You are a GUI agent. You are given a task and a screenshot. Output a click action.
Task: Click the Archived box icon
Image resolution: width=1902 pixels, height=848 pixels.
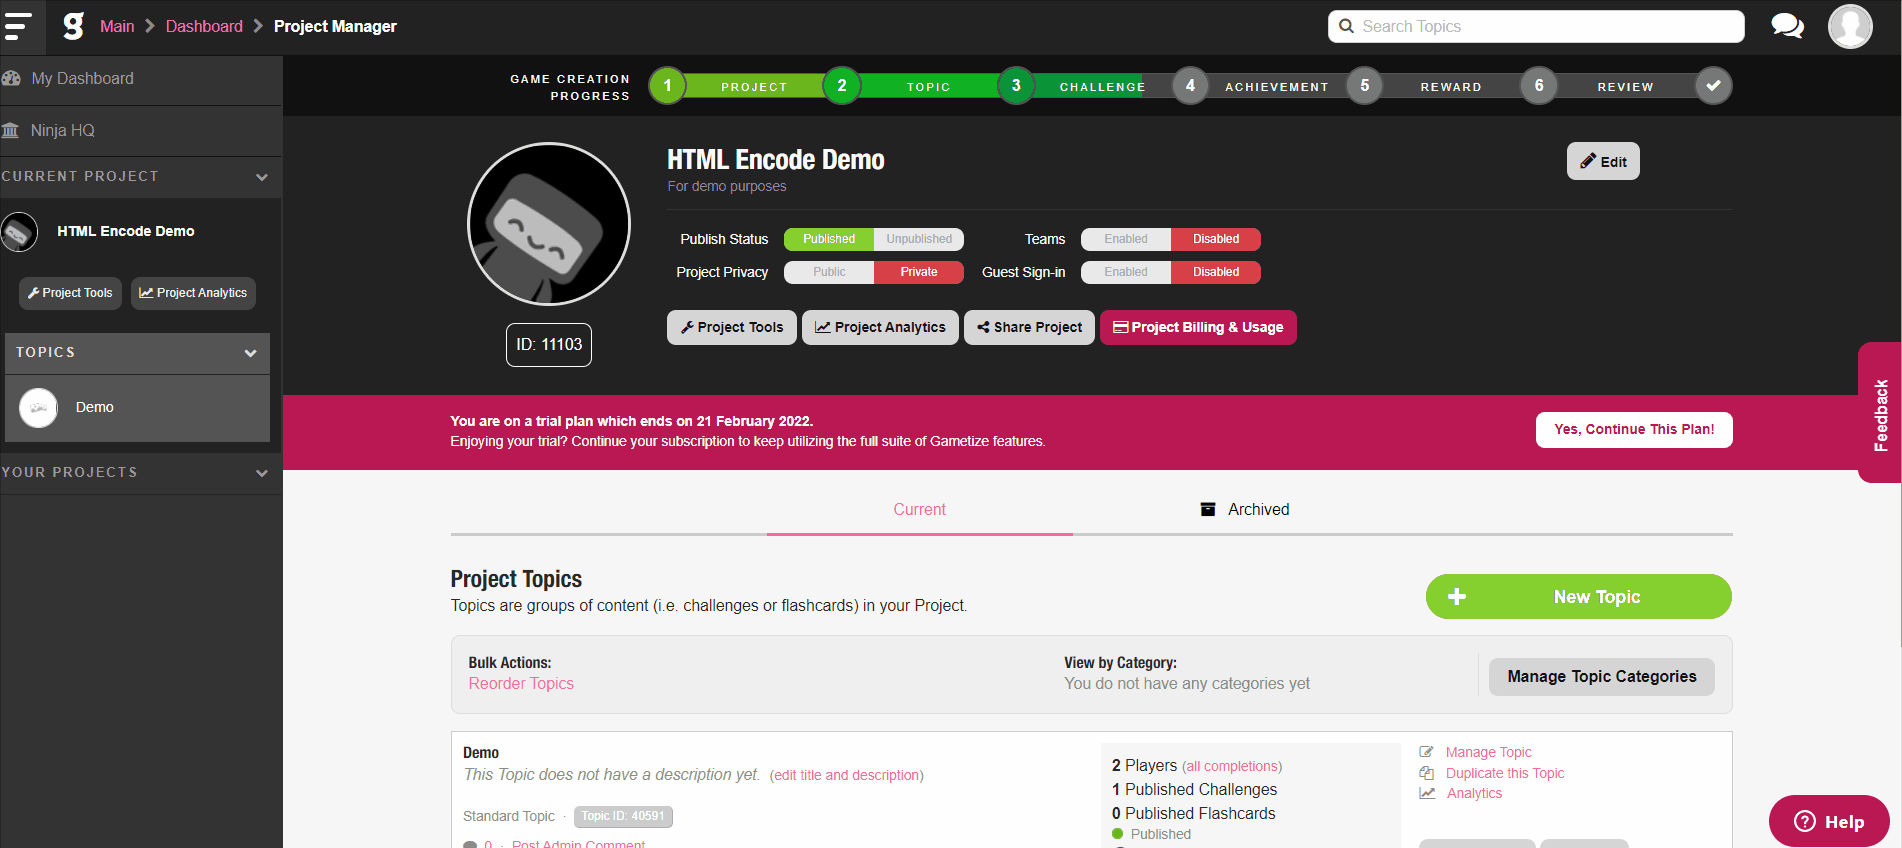(x=1208, y=509)
